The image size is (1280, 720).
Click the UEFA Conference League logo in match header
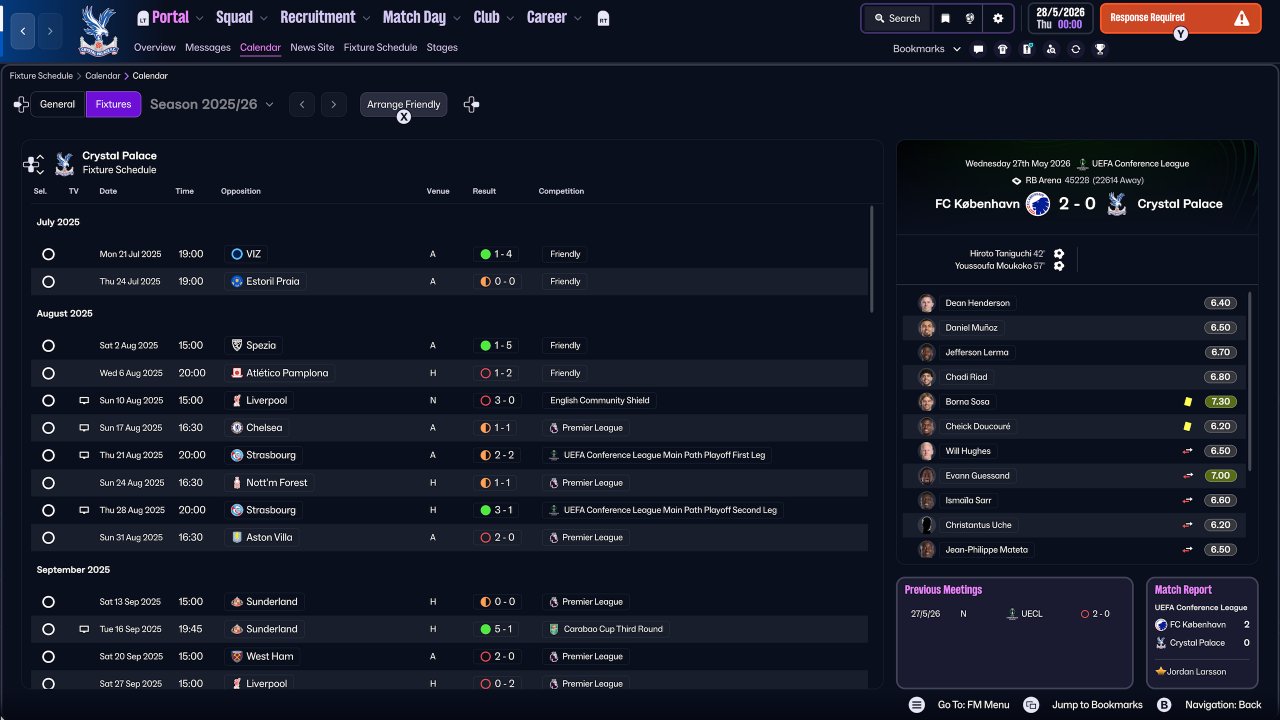coord(1082,164)
